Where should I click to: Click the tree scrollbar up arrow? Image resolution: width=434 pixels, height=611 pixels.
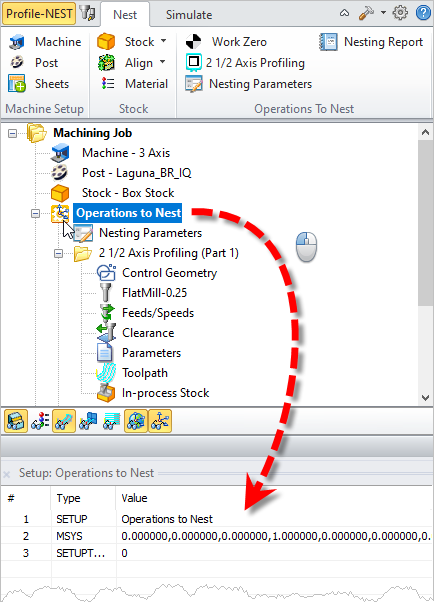coord(425,132)
